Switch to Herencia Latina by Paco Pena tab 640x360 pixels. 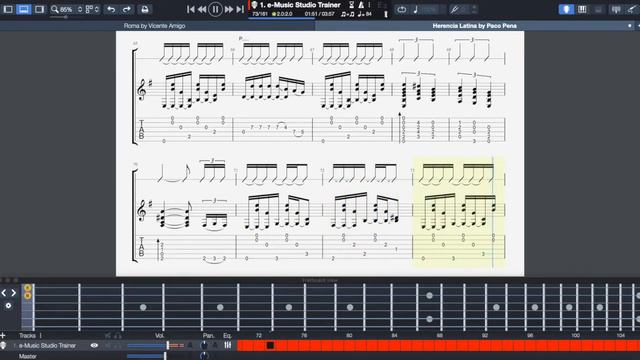[474, 26]
